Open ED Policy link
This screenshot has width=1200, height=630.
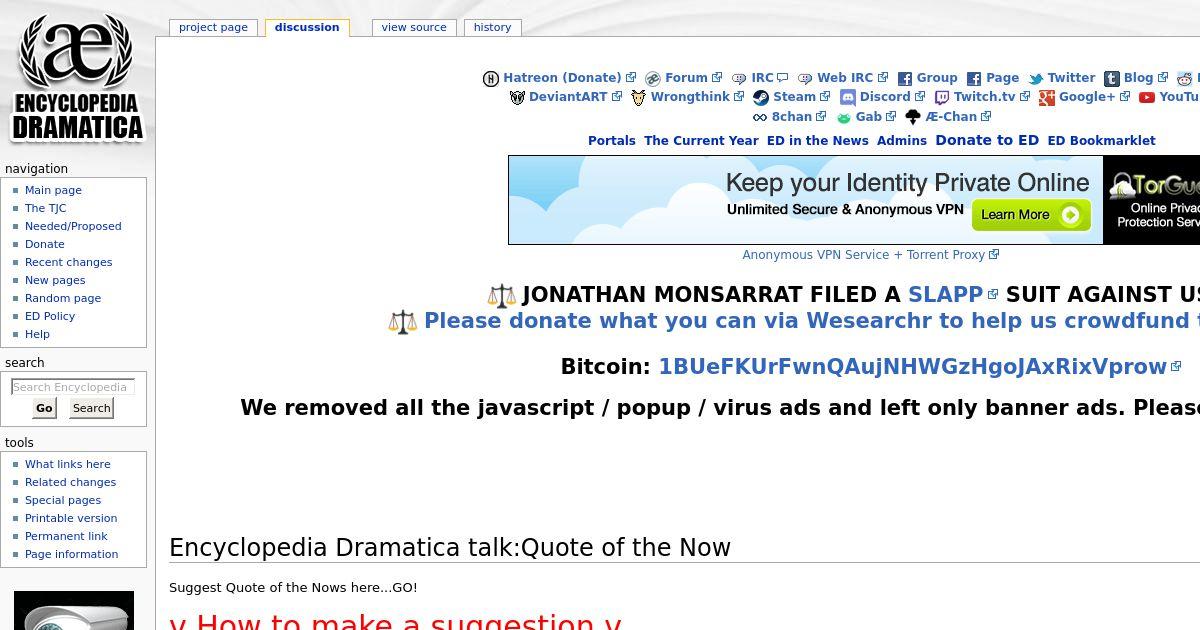(x=50, y=316)
